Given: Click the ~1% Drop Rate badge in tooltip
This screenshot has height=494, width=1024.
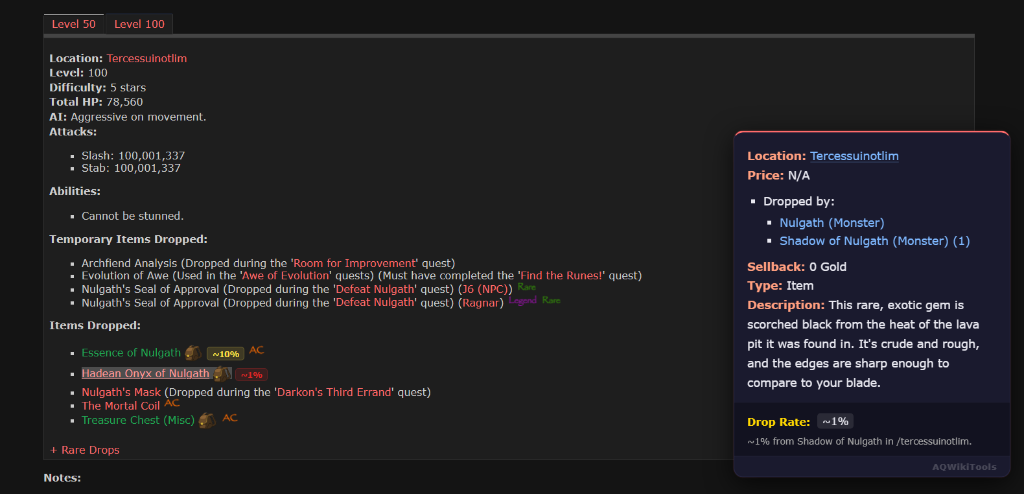Looking at the screenshot, I should 835,421.
